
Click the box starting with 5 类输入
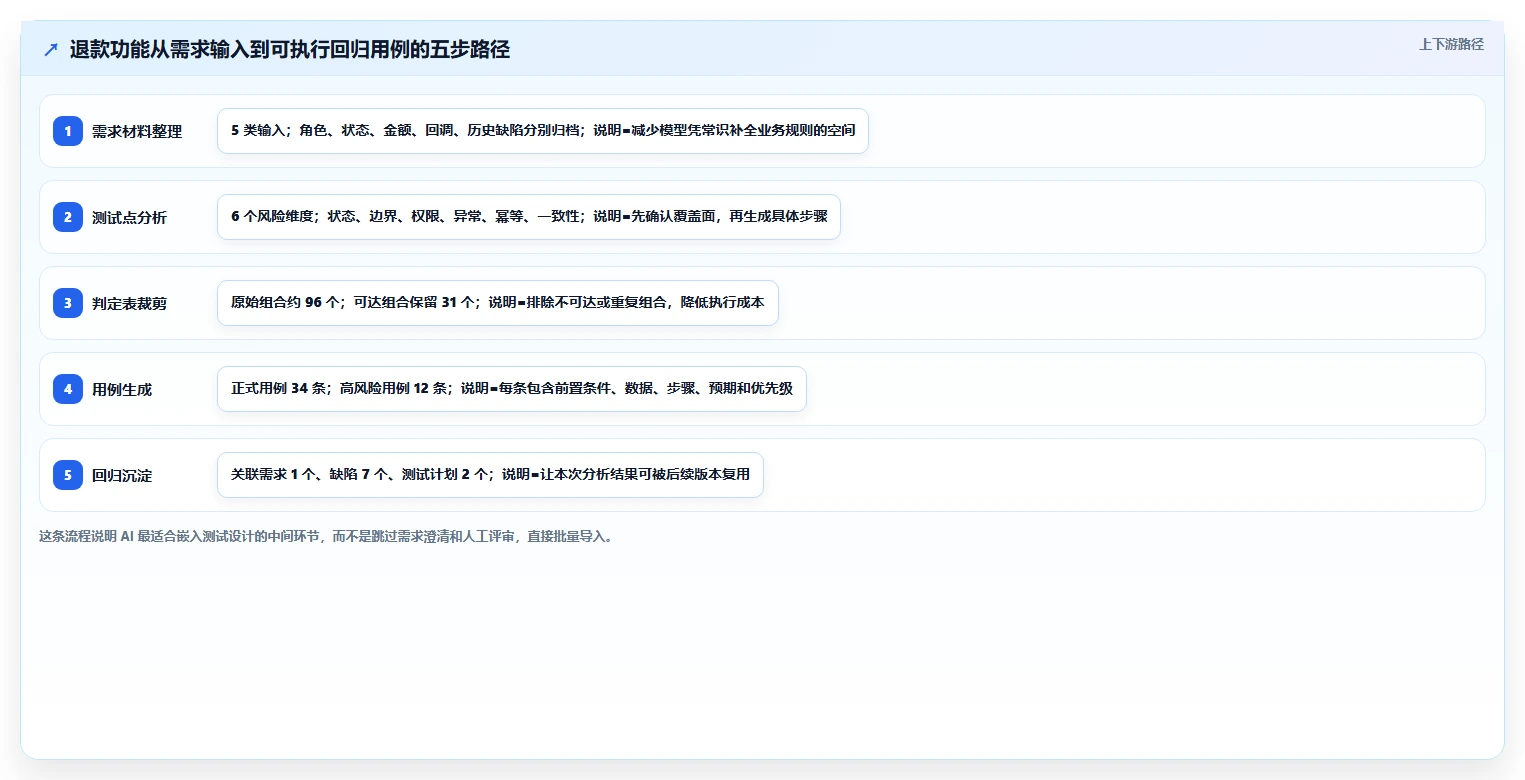click(x=543, y=131)
